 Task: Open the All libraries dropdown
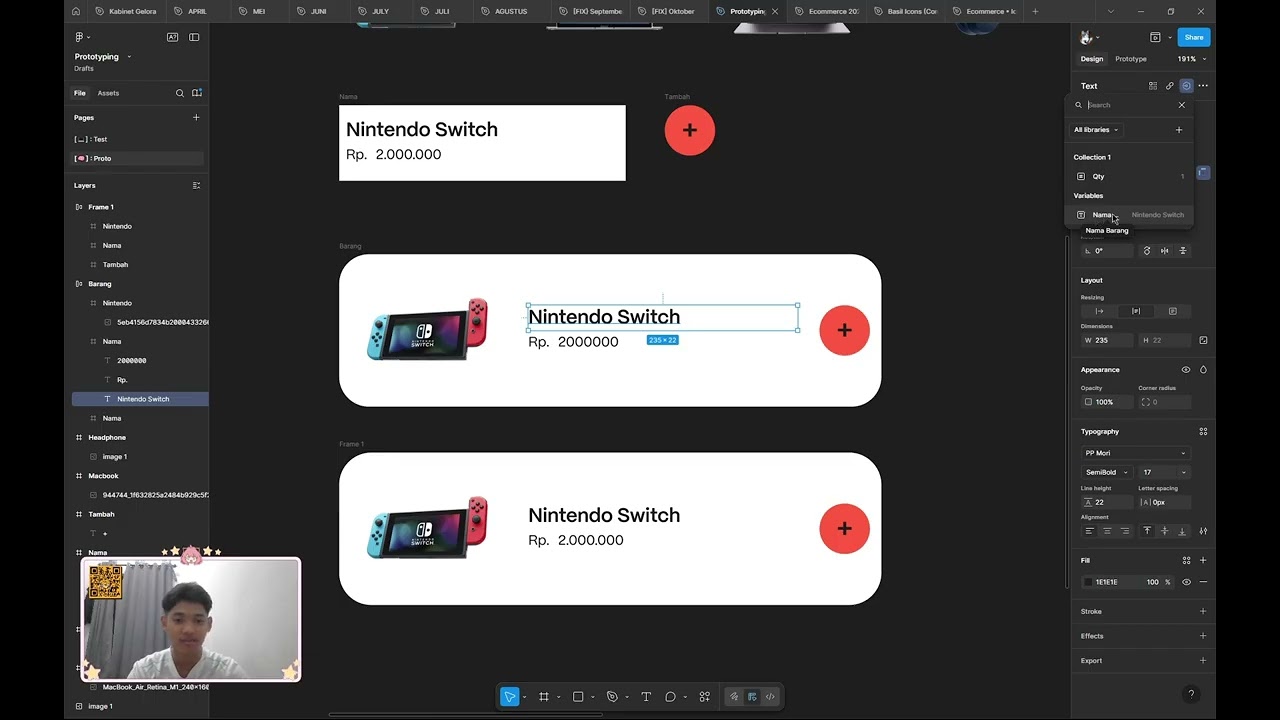(x=1096, y=130)
